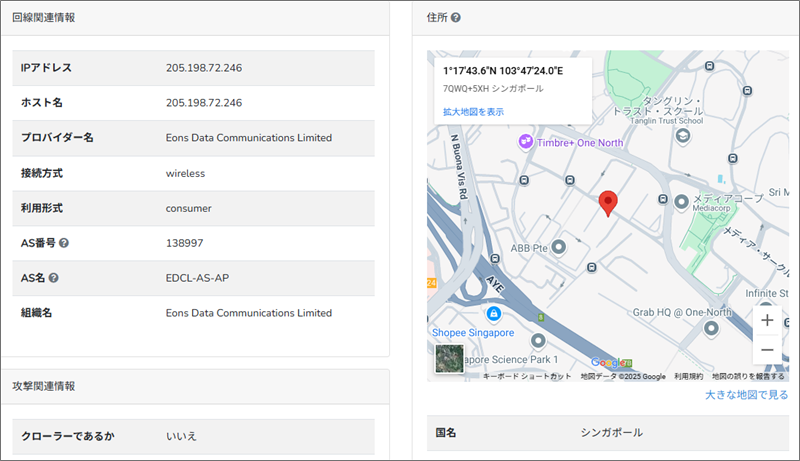Click the クローラーであるか value いいえ
The image size is (800, 461).
click(181, 436)
